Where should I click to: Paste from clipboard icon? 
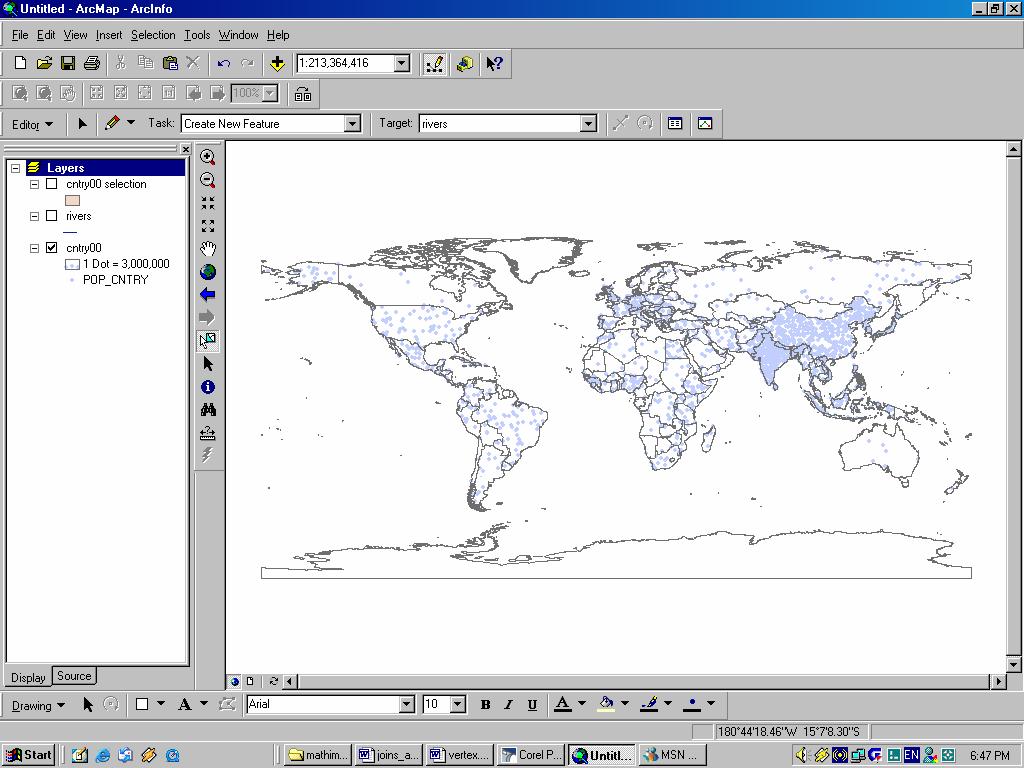[170, 63]
